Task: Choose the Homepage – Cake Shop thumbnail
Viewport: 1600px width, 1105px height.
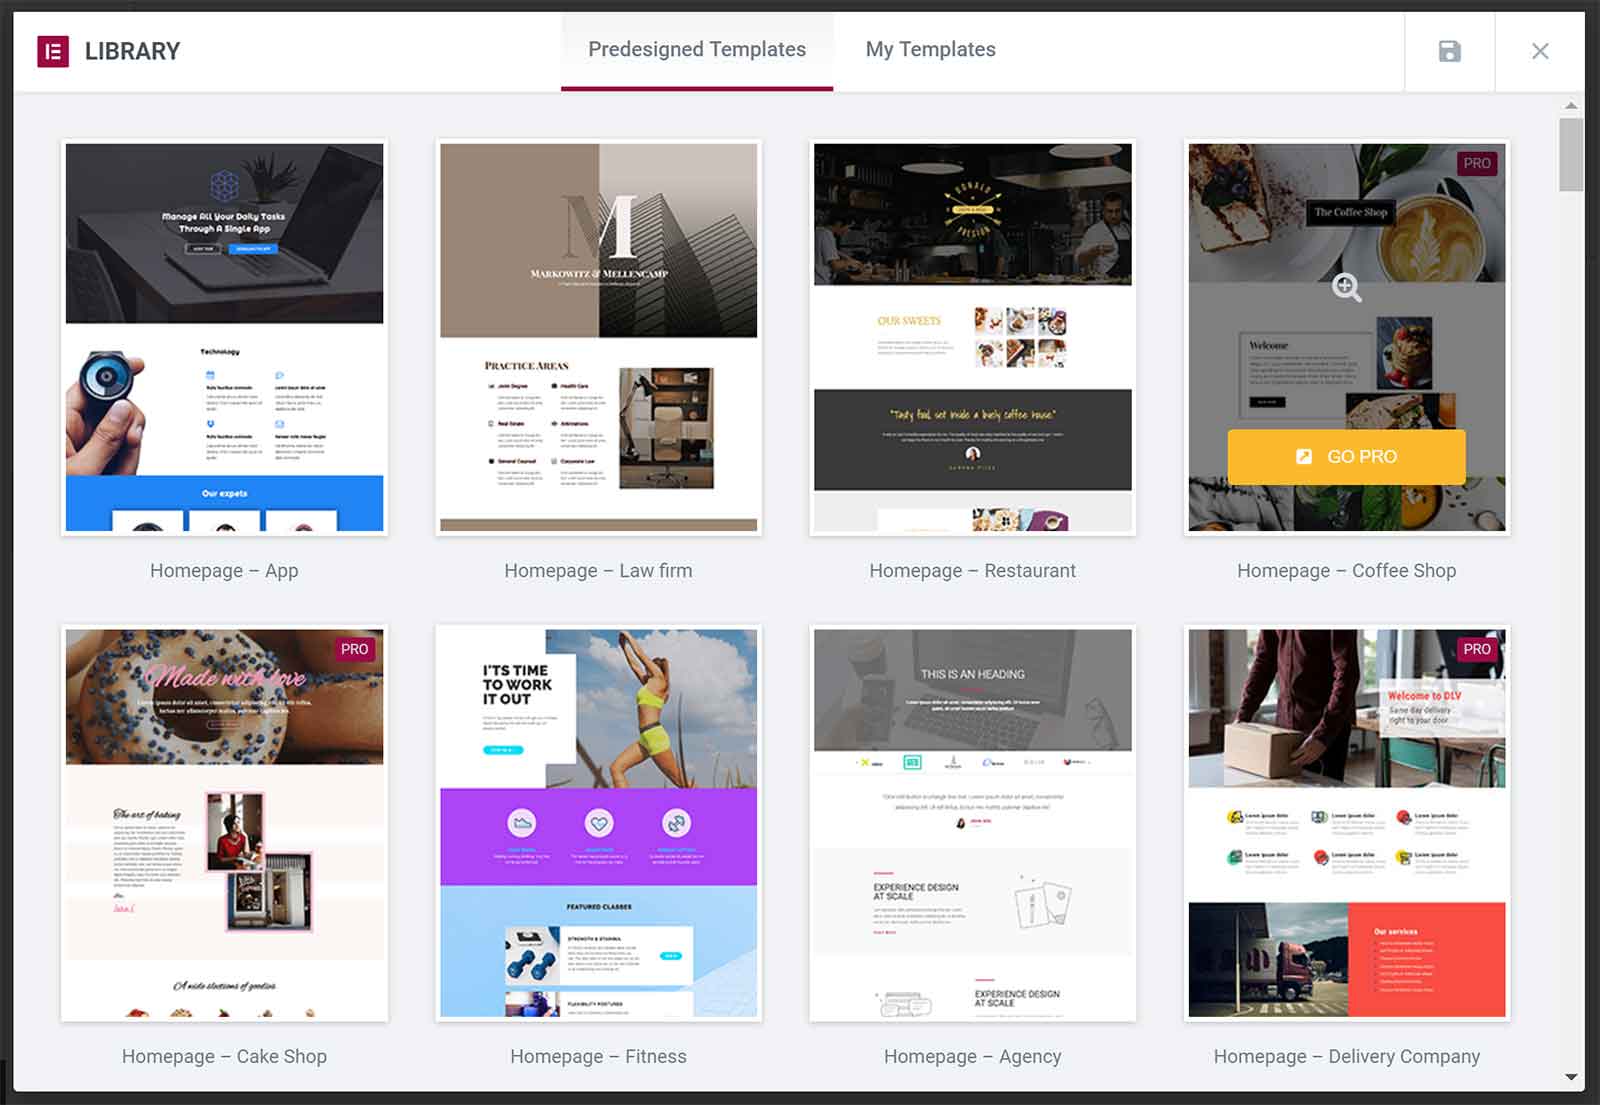Action: coord(224,823)
